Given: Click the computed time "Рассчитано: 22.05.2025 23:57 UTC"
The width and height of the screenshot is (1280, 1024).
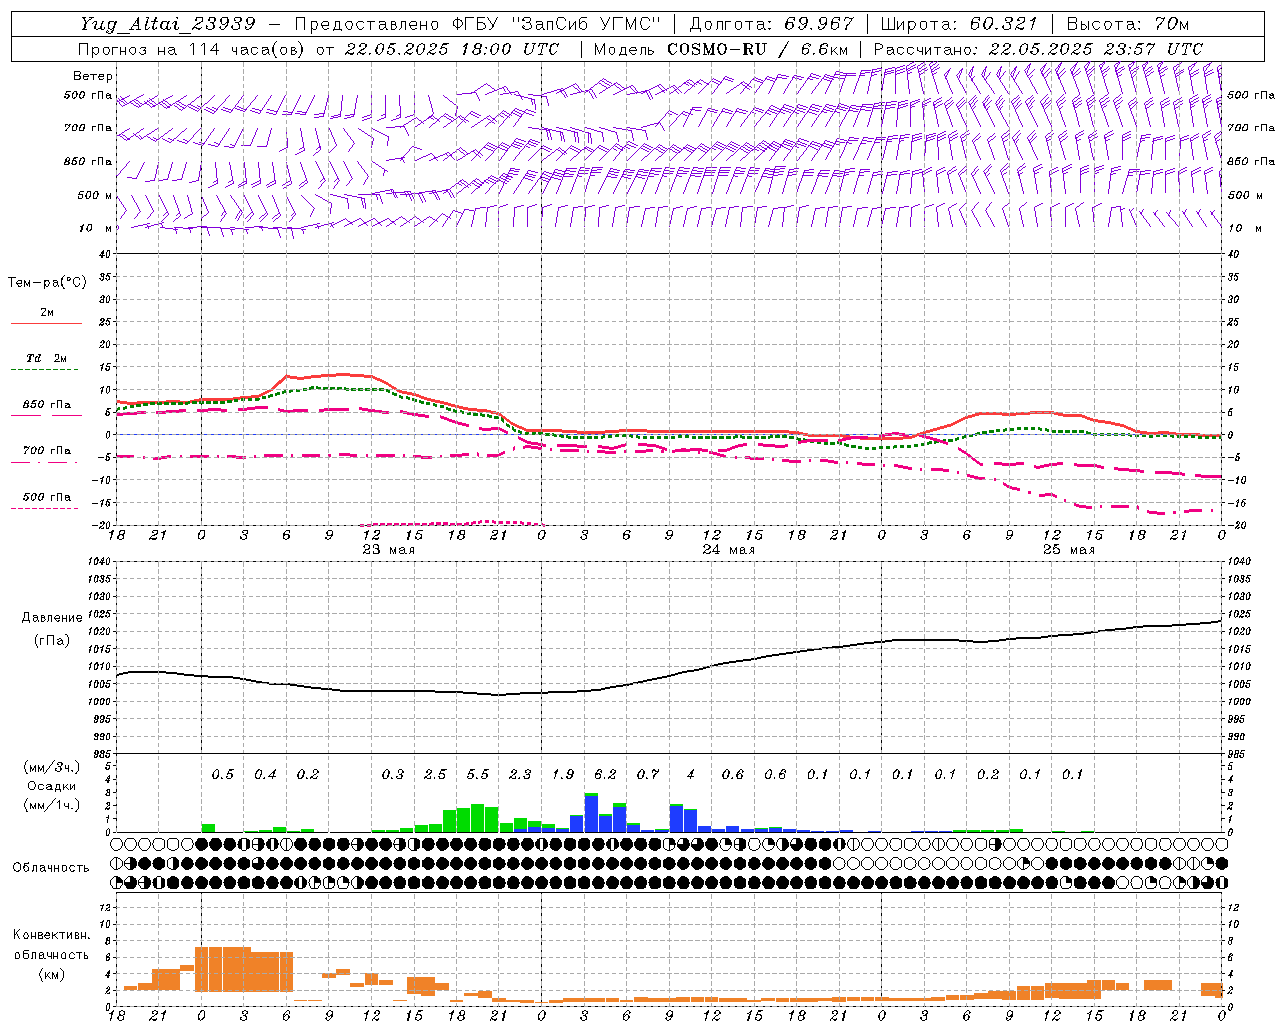Looking at the screenshot, I should [1038, 49].
